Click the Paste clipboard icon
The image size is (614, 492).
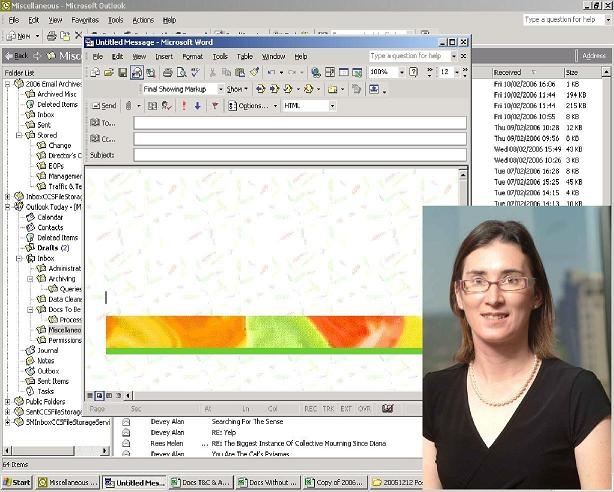pos(240,72)
